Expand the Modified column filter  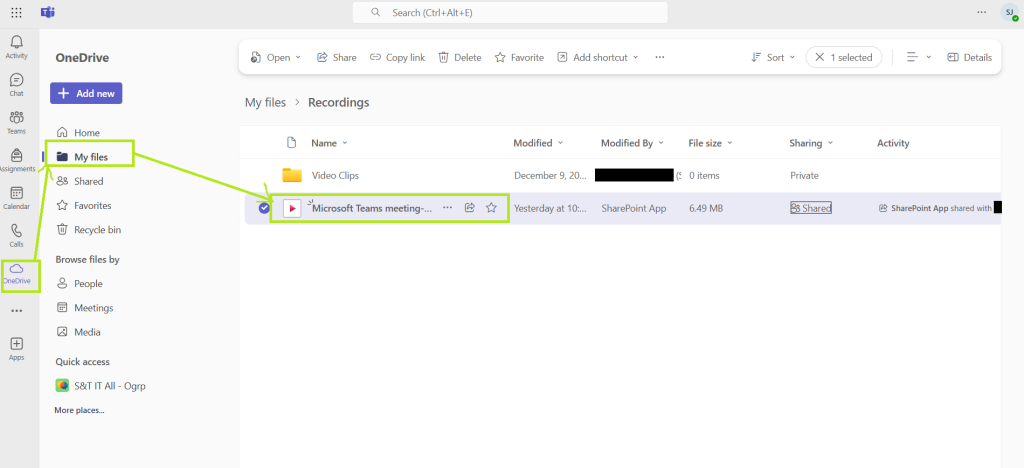[538, 143]
